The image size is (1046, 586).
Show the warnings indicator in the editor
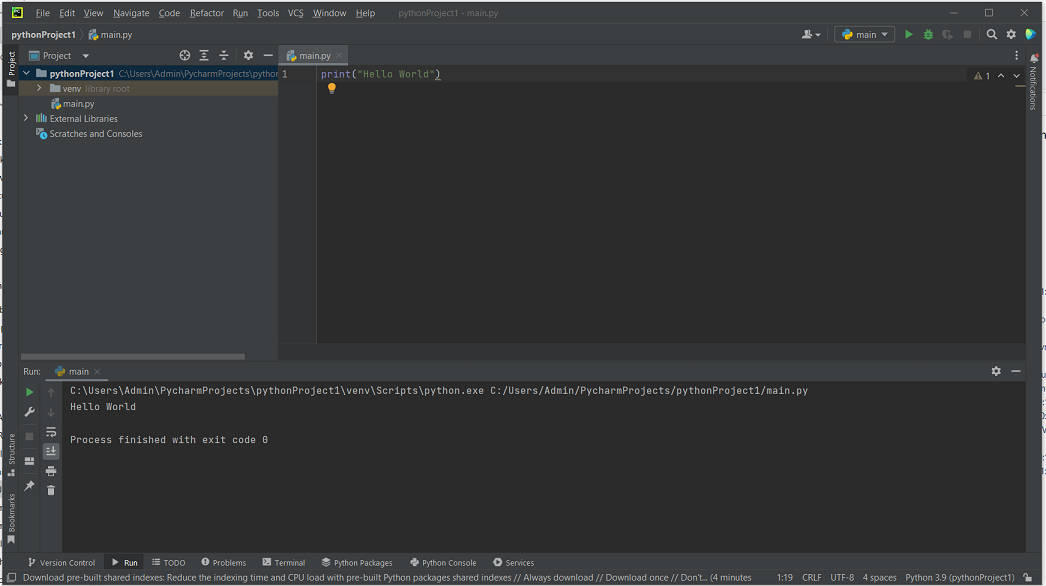coord(982,75)
